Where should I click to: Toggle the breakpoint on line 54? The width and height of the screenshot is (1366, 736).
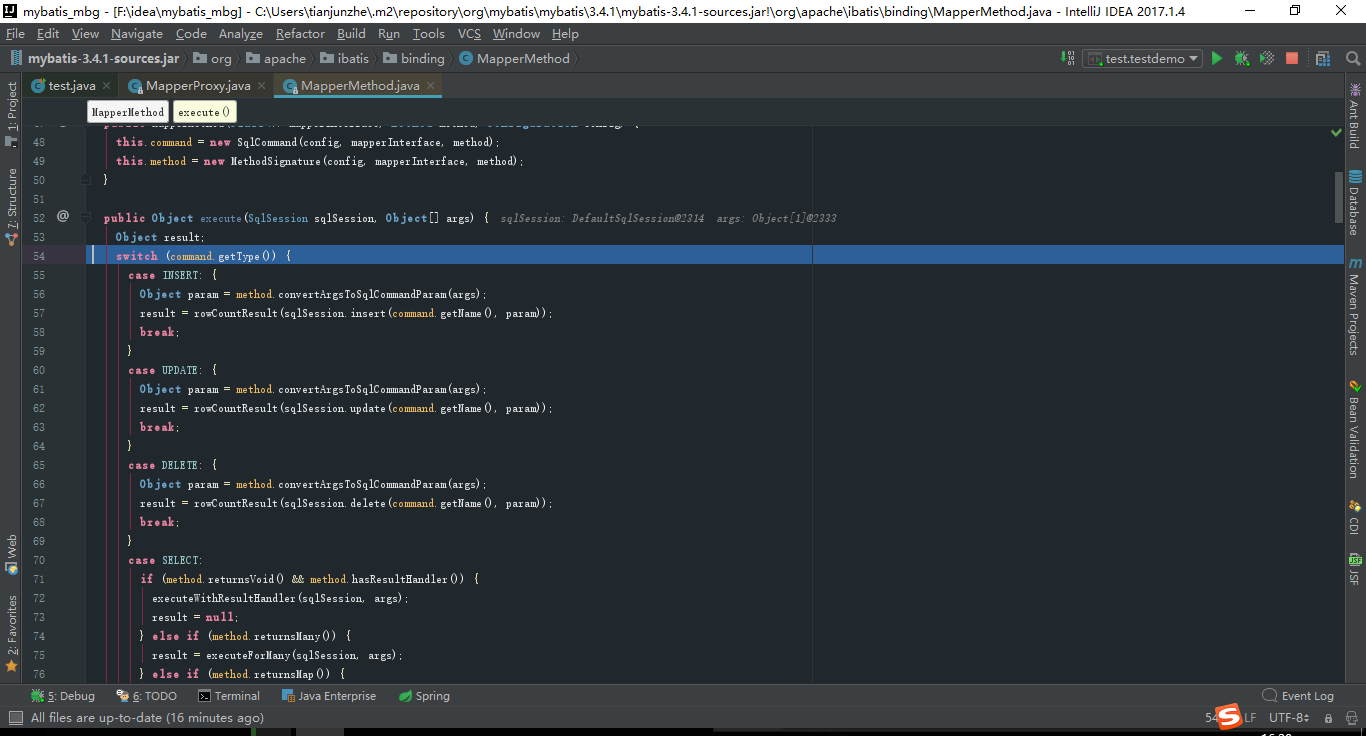click(x=60, y=255)
